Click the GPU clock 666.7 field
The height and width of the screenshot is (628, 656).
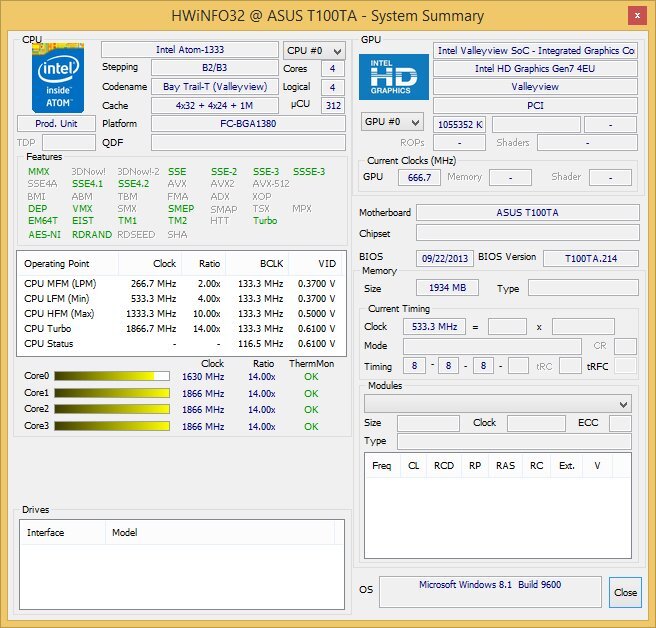click(419, 177)
